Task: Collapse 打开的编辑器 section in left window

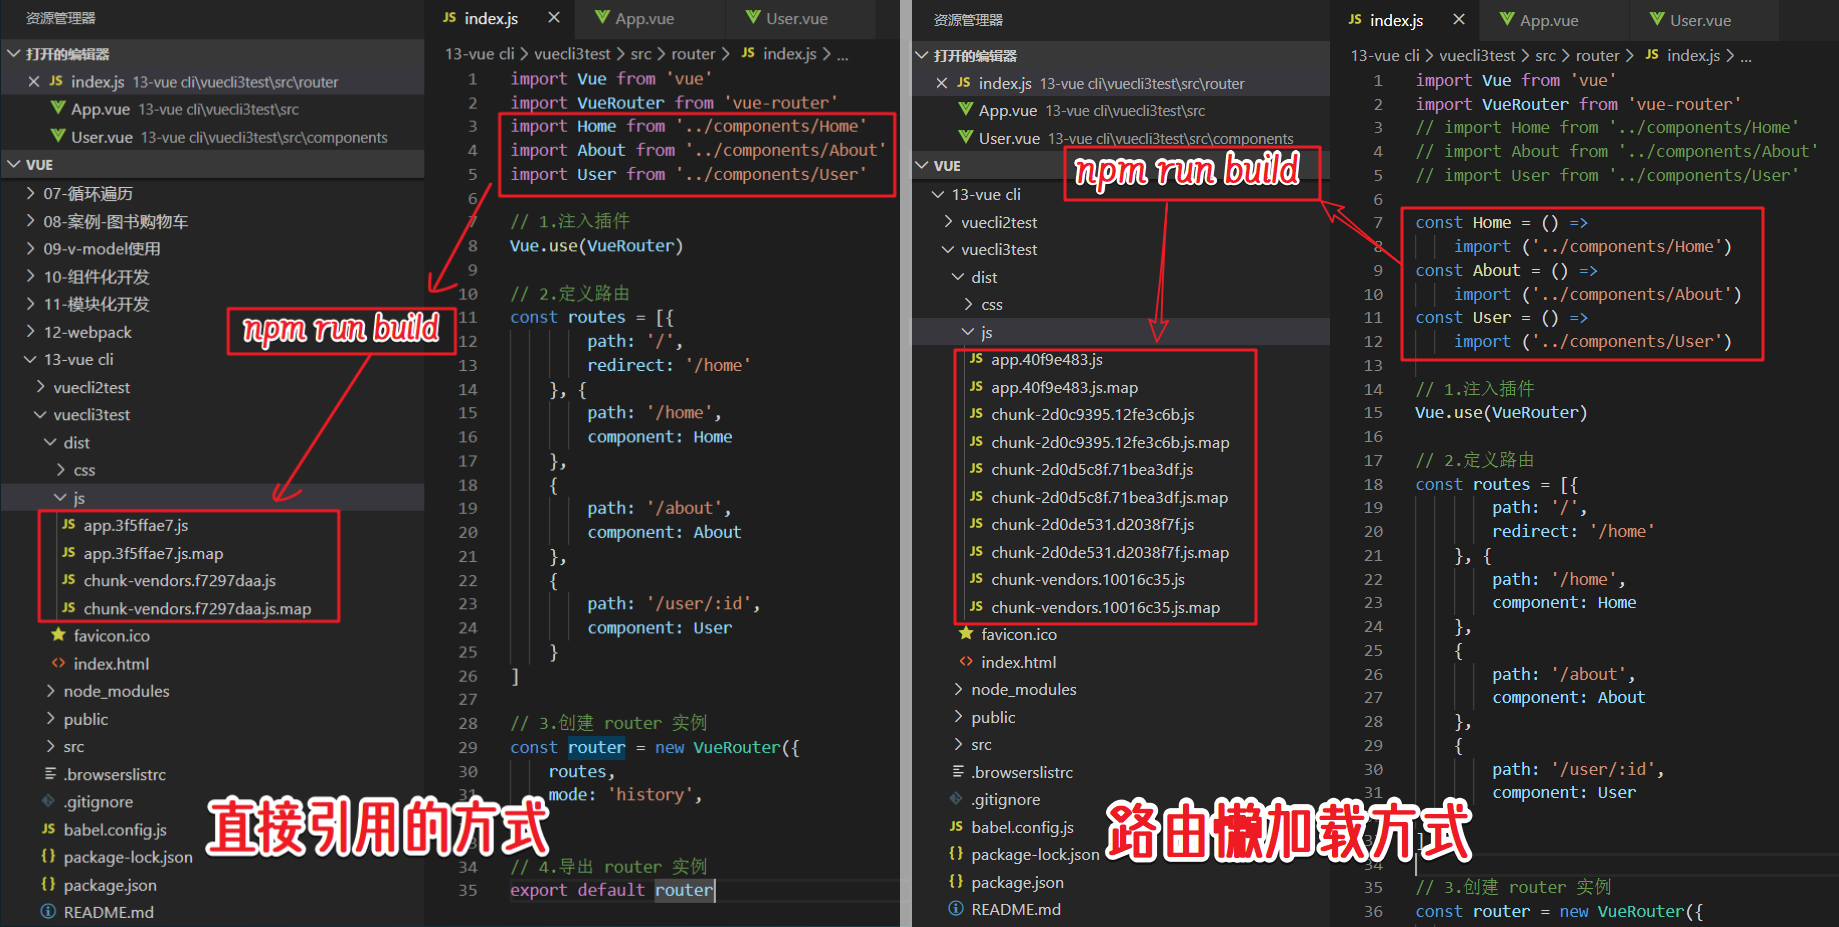Action: (x=14, y=54)
